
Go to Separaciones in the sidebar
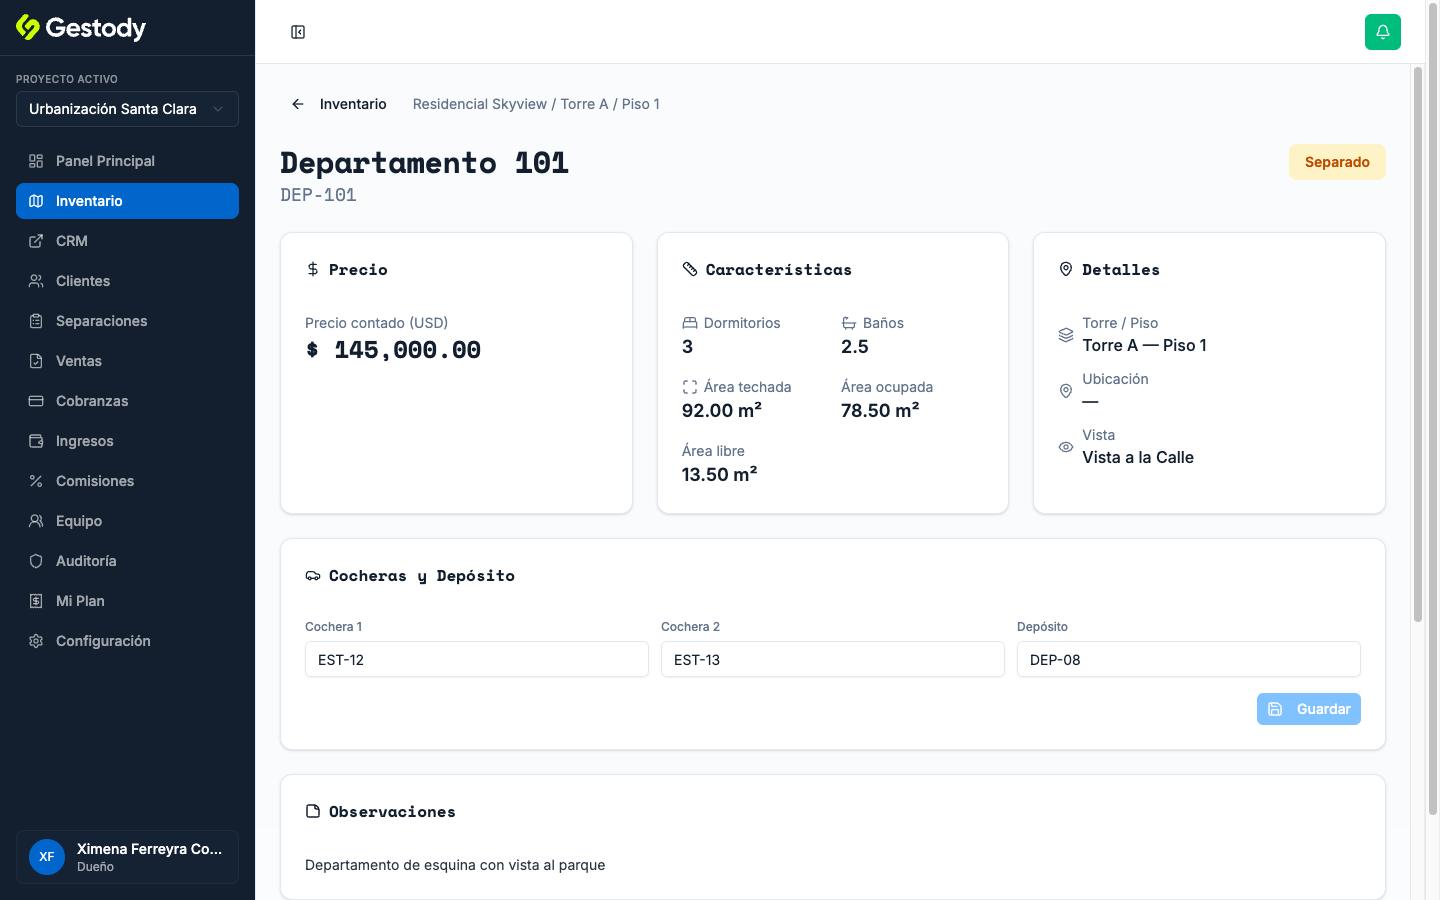(127, 321)
